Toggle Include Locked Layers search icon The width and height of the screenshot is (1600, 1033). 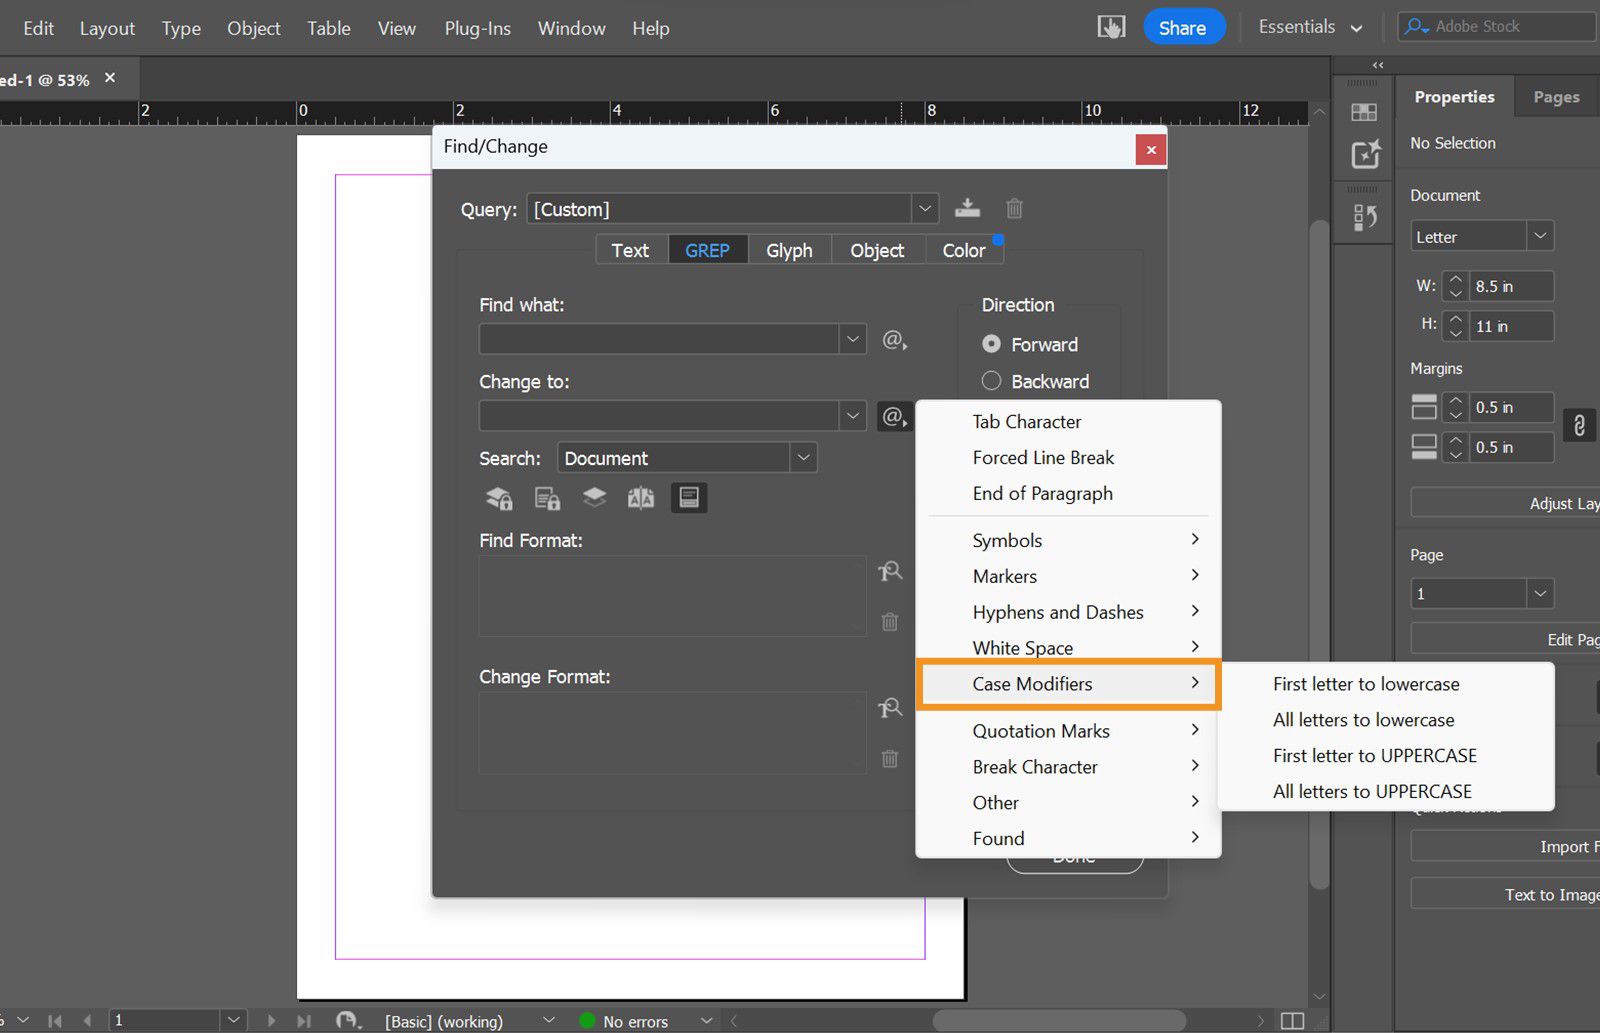pyautogui.click(x=498, y=498)
